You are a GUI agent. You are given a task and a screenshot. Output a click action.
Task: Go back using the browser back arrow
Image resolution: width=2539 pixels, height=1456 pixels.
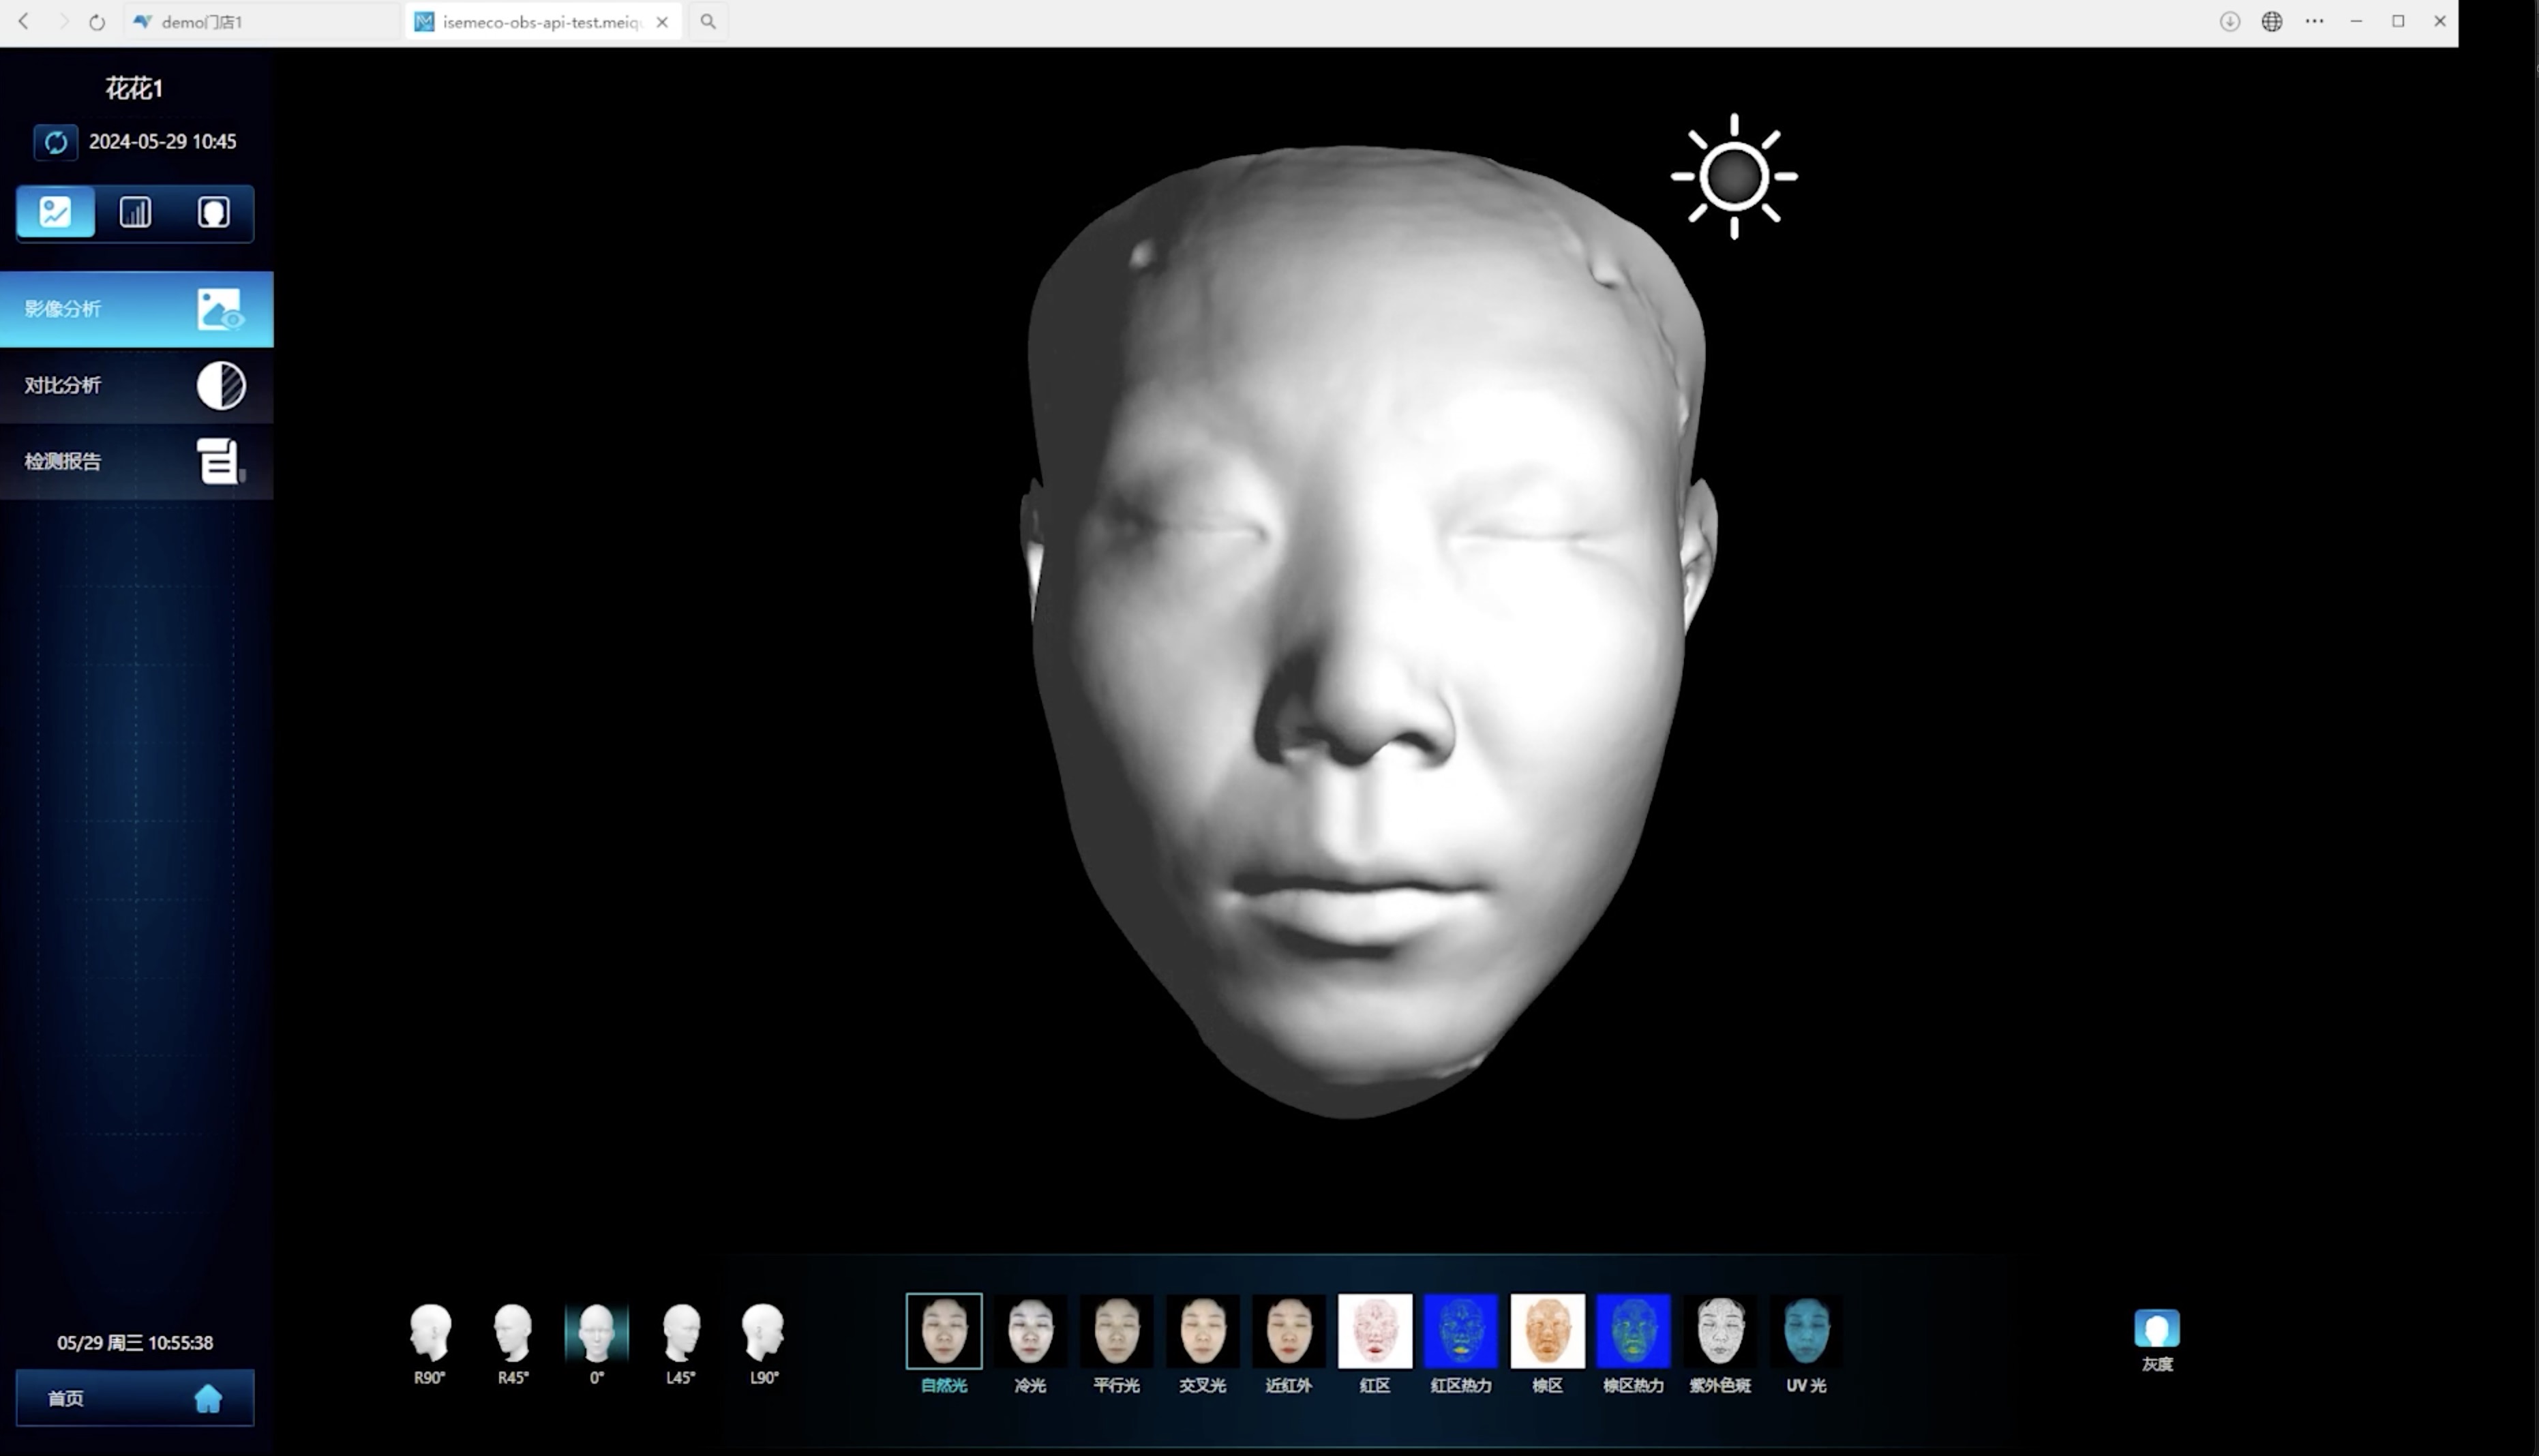pos(24,21)
